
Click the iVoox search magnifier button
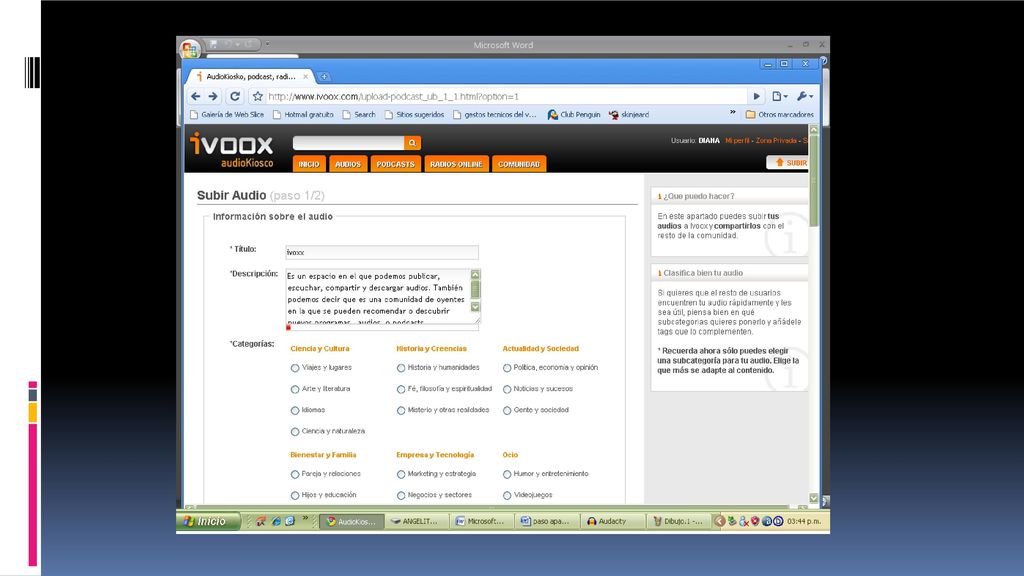tap(412, 142)
